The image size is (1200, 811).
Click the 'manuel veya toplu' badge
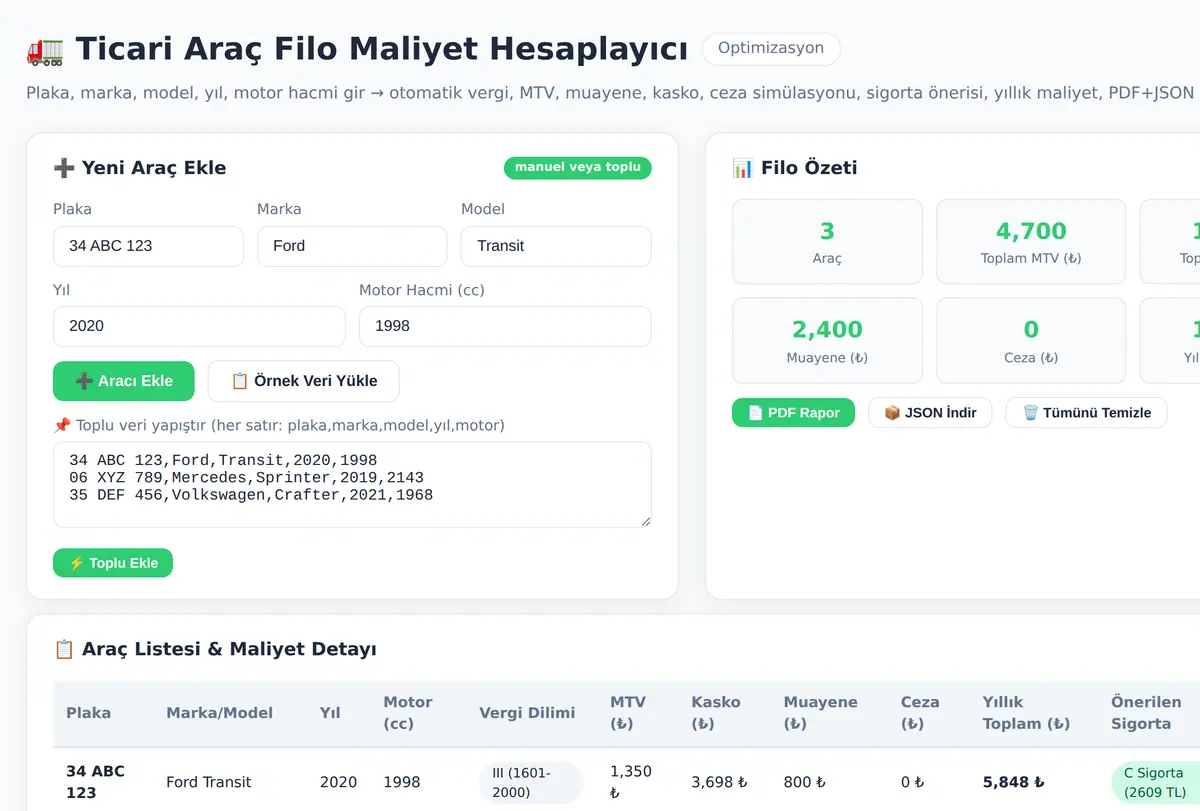click(x=578, y=167)
